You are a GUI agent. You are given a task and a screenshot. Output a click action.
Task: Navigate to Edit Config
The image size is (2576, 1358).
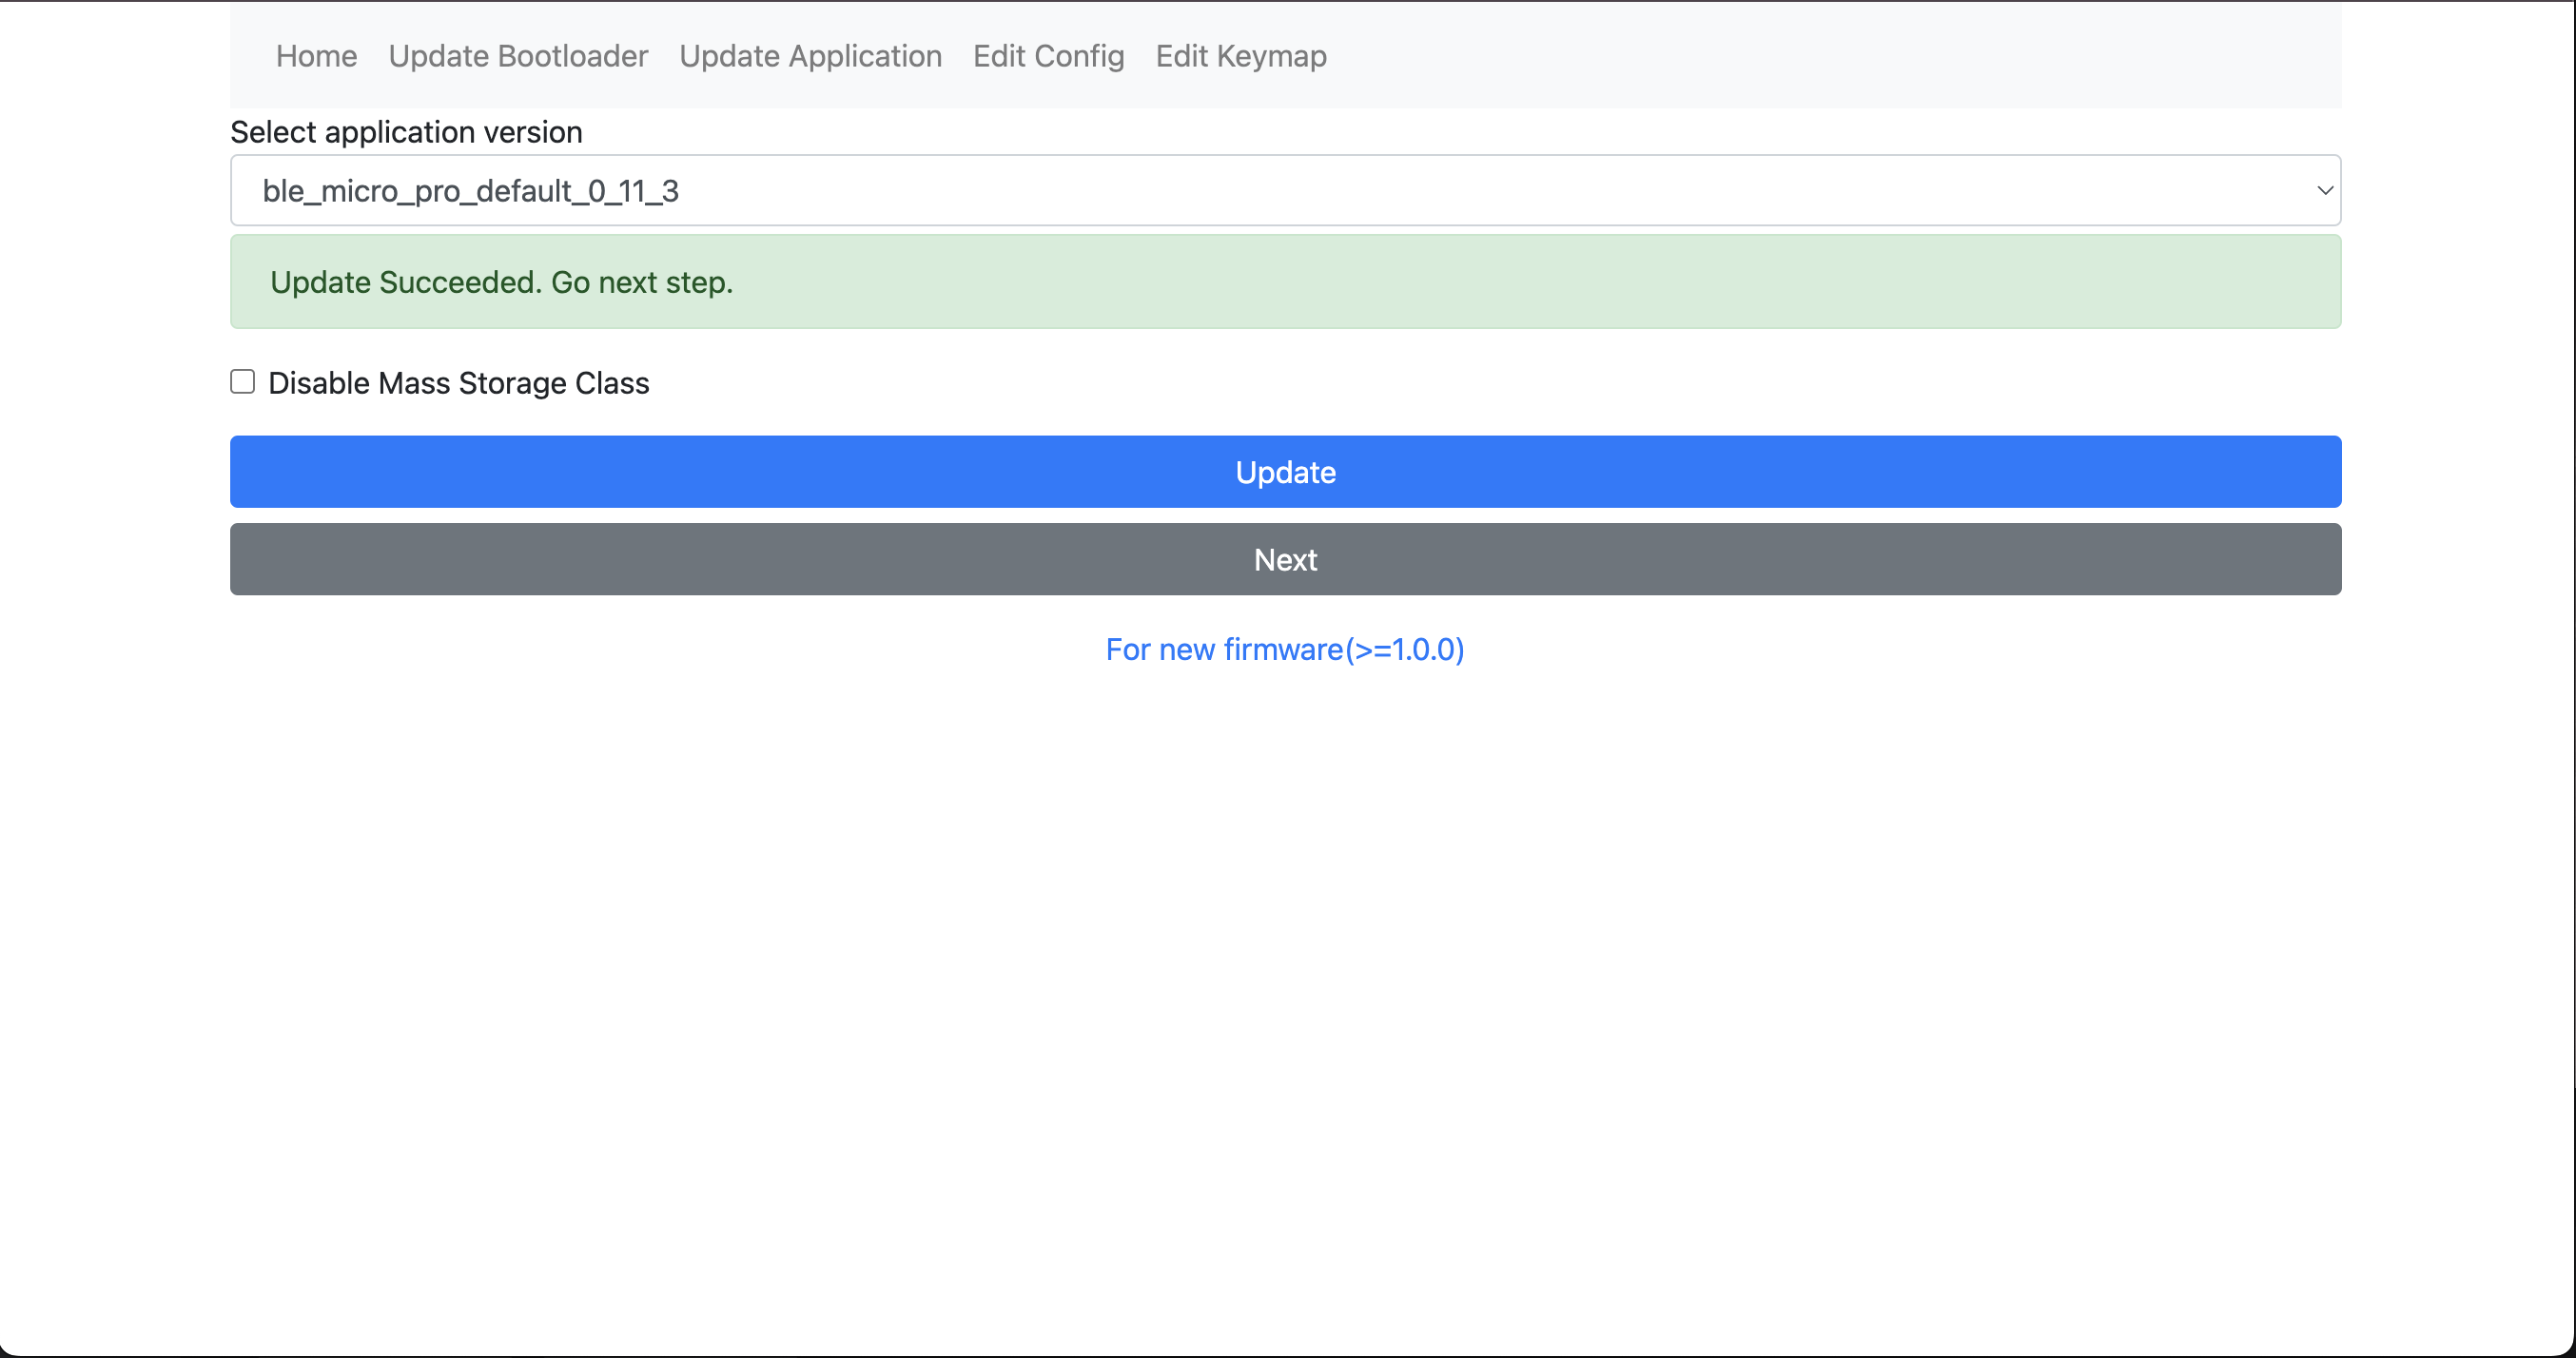click(1048, 56)
